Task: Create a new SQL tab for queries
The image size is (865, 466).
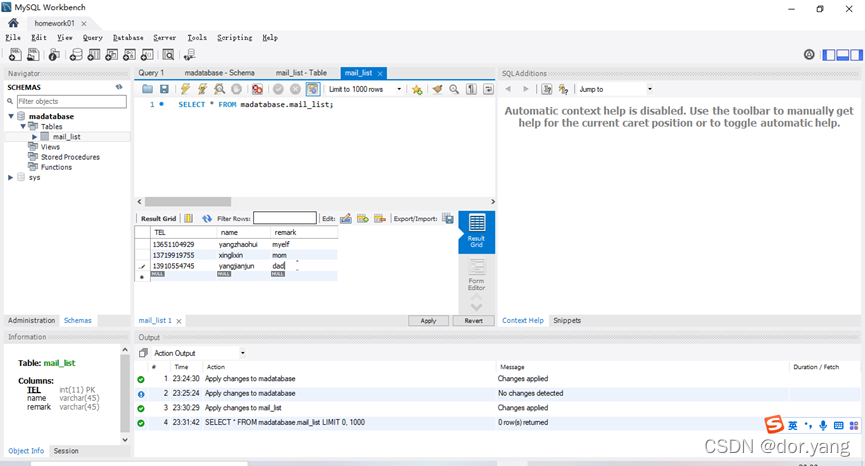Action: pyautogui.click(x=15, y=55)
